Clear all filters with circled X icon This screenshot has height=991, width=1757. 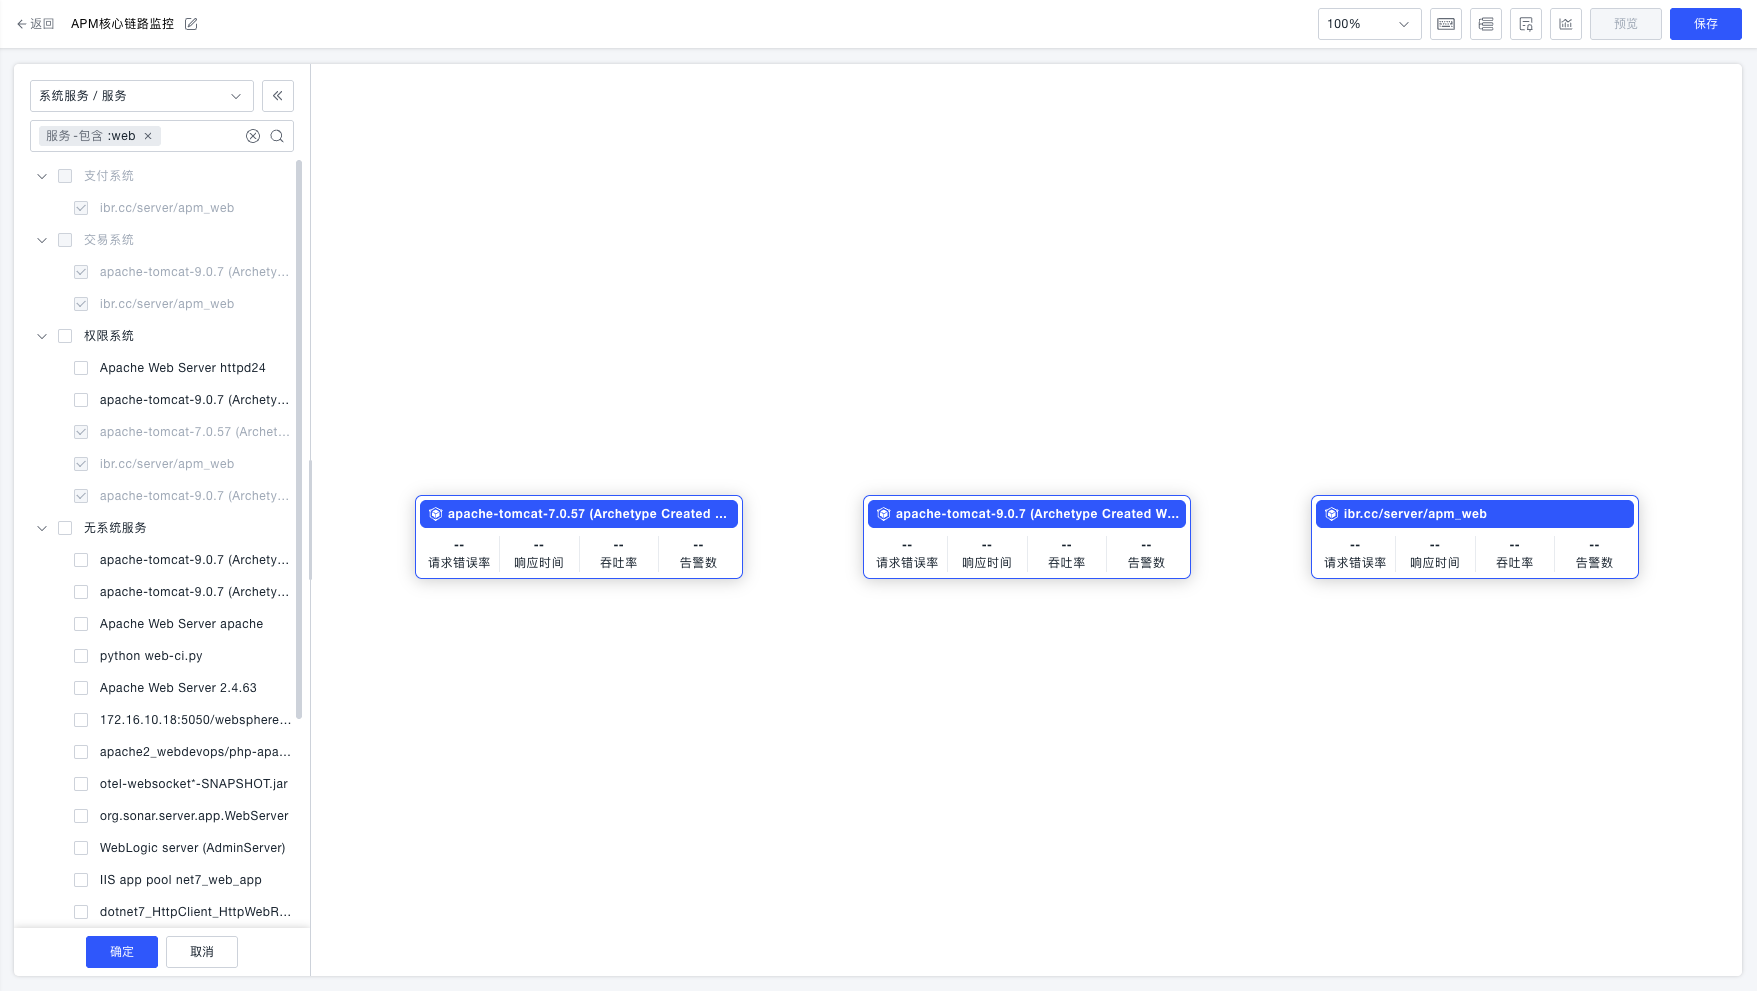point(253,136)
